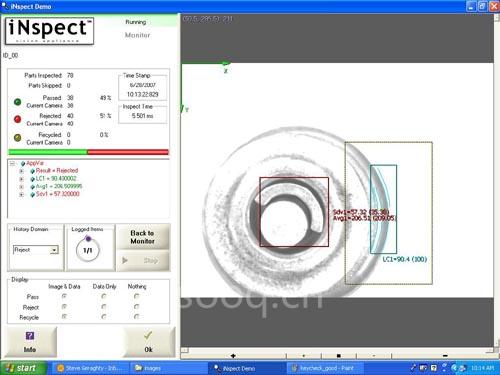Expand the Result = Rejected tree node
Viewport: 500px width, 375px height.
(22, 171)
